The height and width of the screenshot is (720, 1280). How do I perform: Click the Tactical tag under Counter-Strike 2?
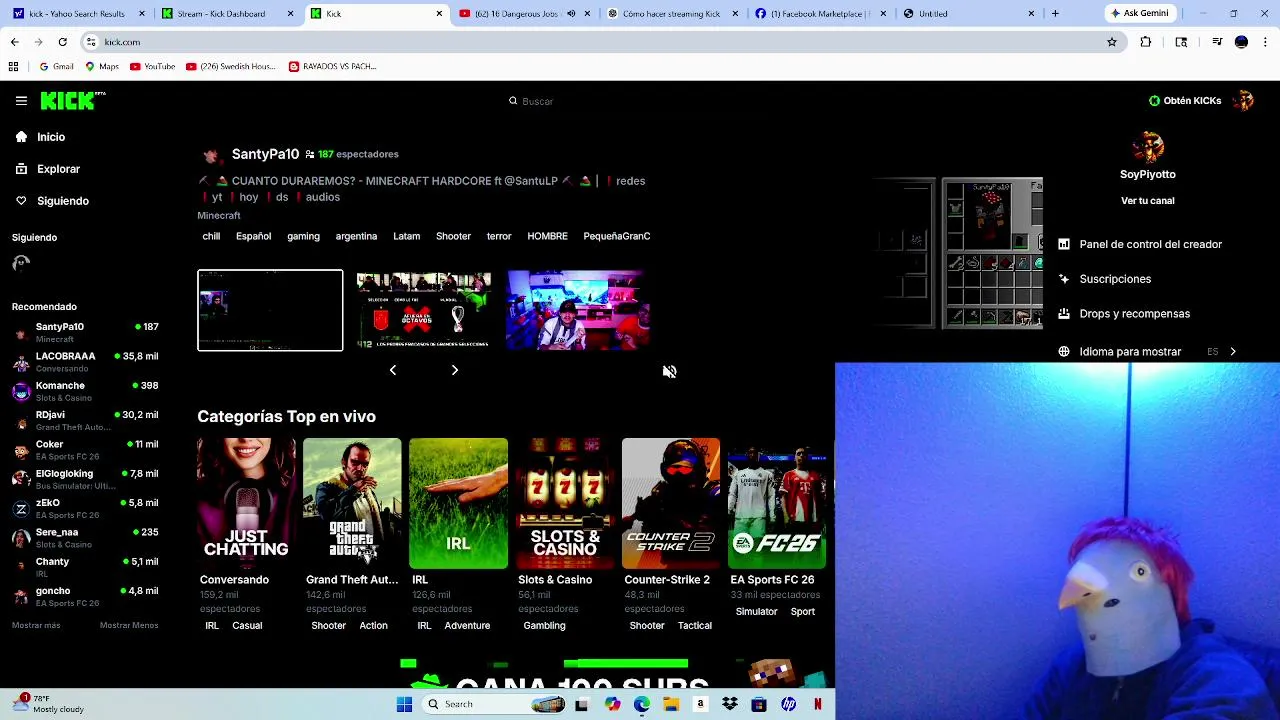pos(695,626)
